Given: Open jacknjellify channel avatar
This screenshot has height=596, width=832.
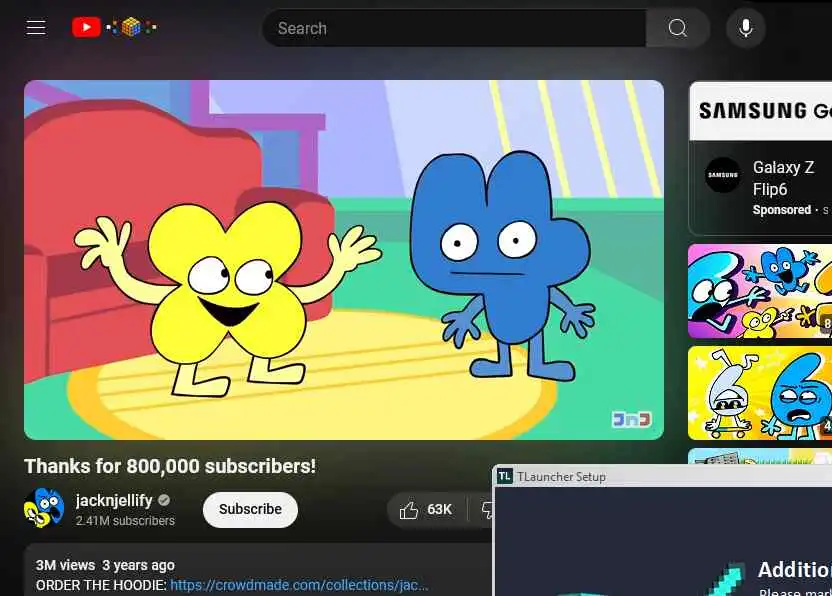Looking at the screenshot, I should coord(44,508).
